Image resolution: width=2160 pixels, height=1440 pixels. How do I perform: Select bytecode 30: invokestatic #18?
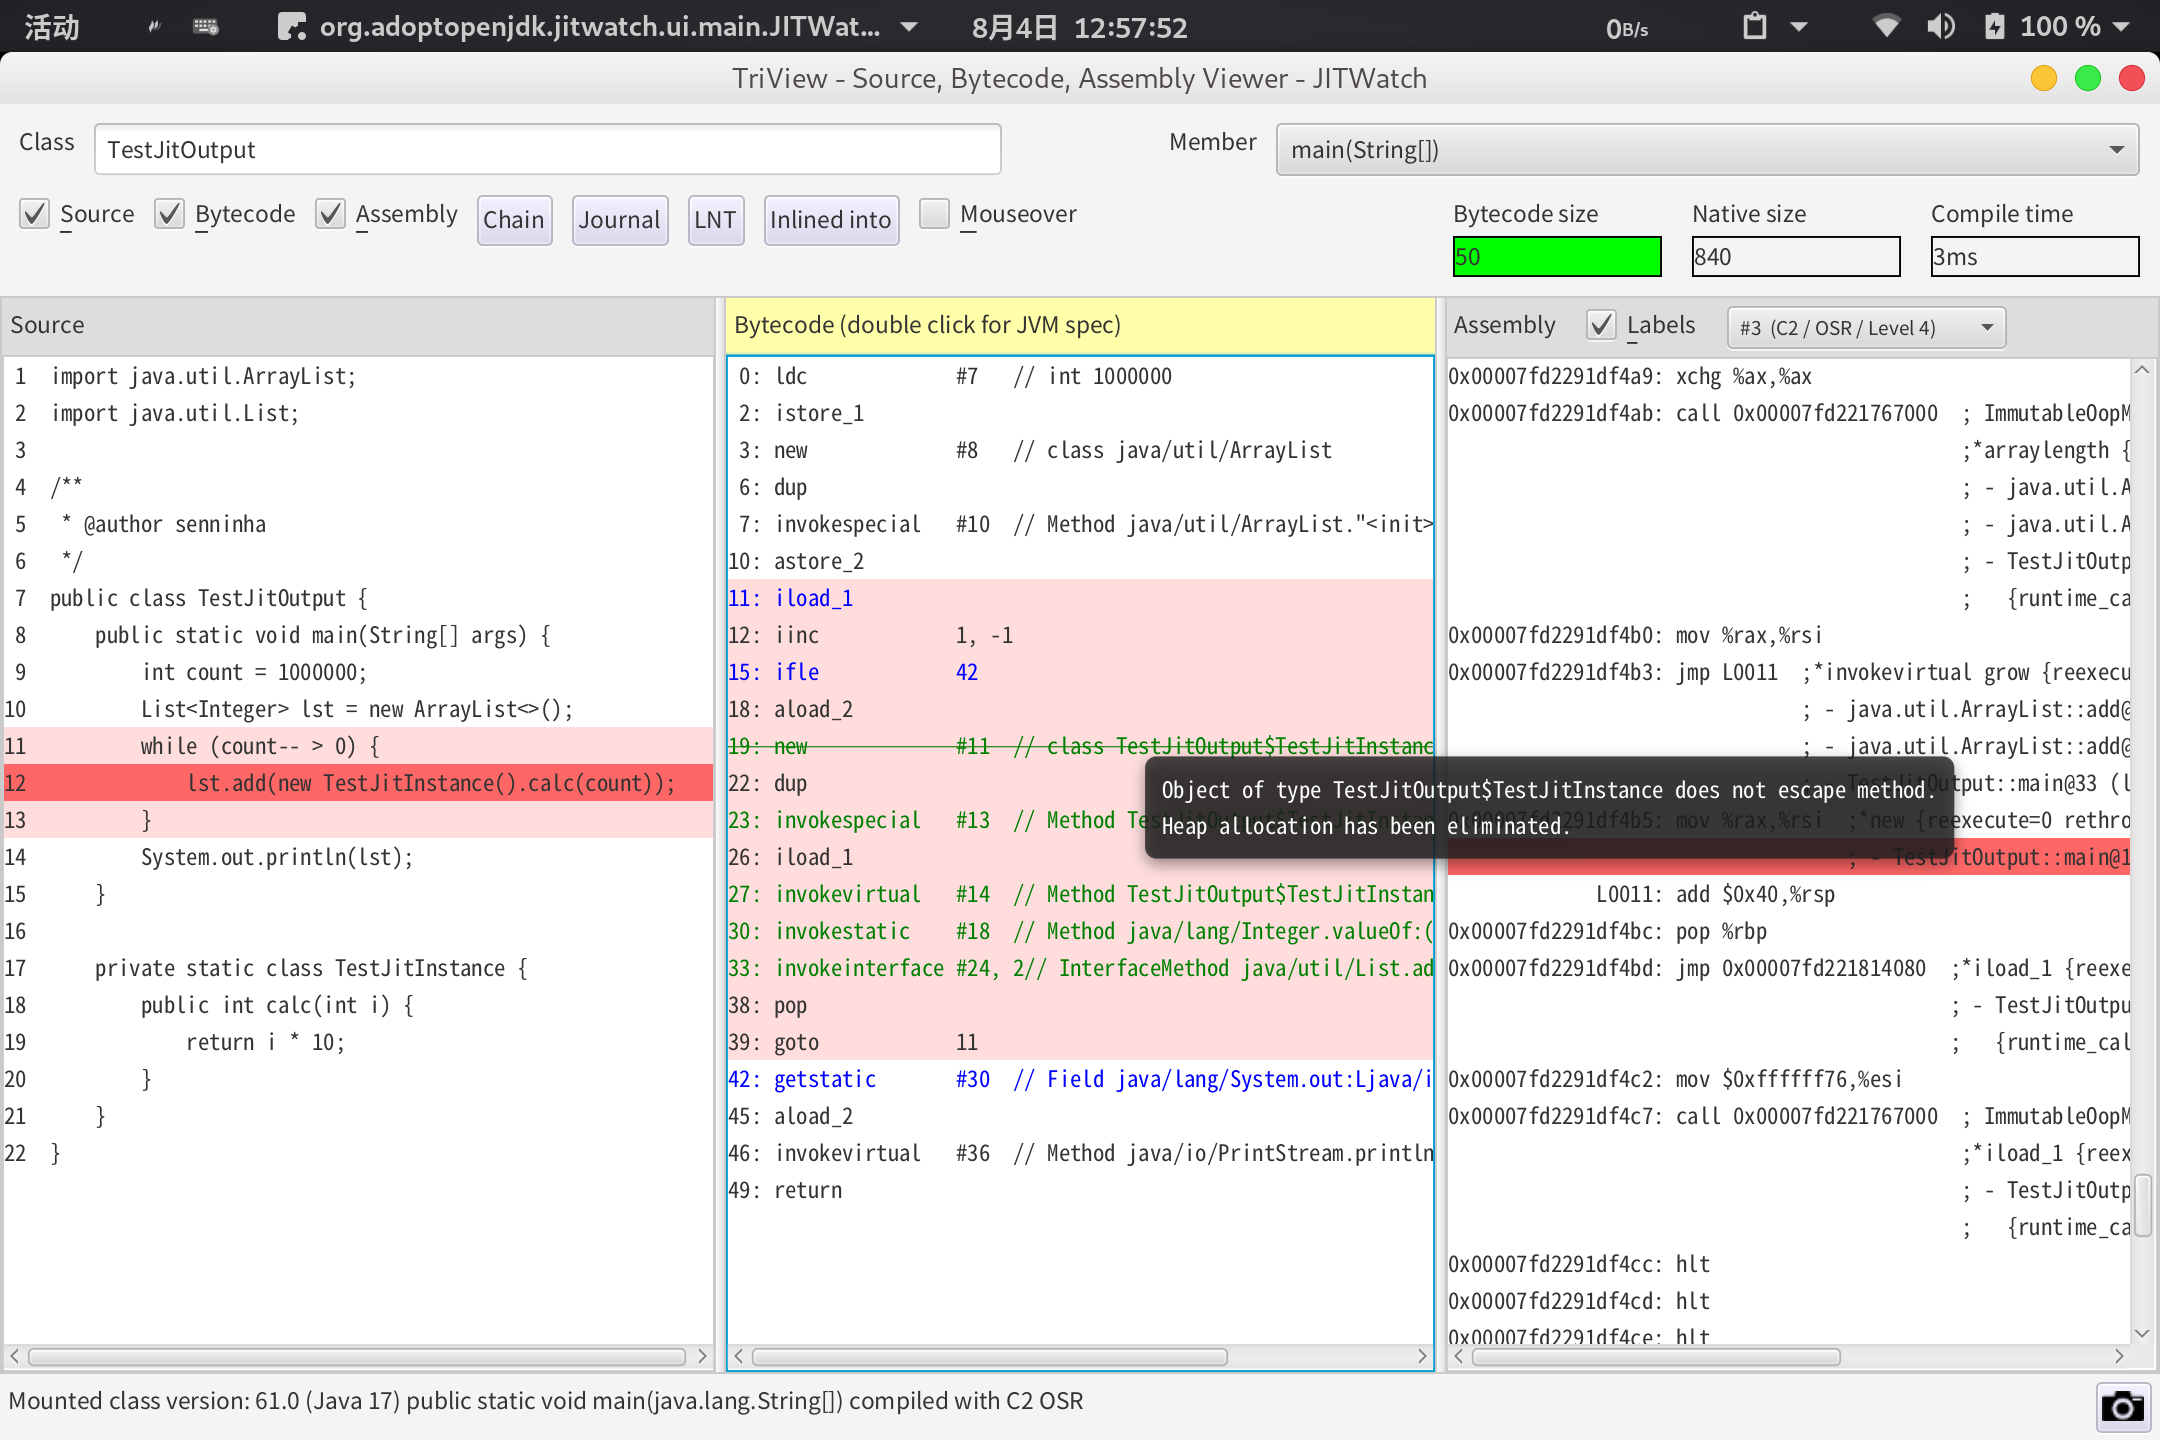click(x=1080, y=931)
